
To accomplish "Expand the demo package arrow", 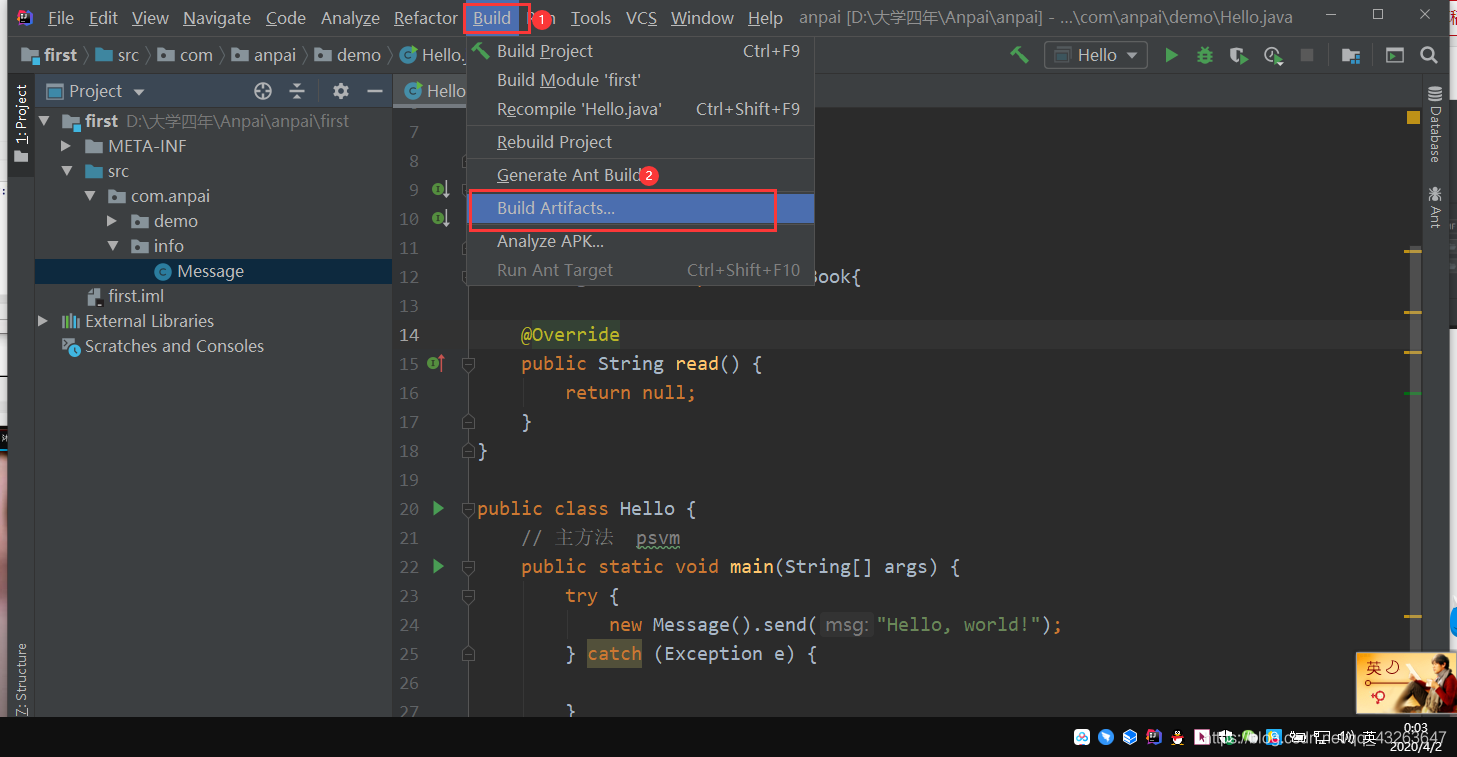I will point(113,221).
